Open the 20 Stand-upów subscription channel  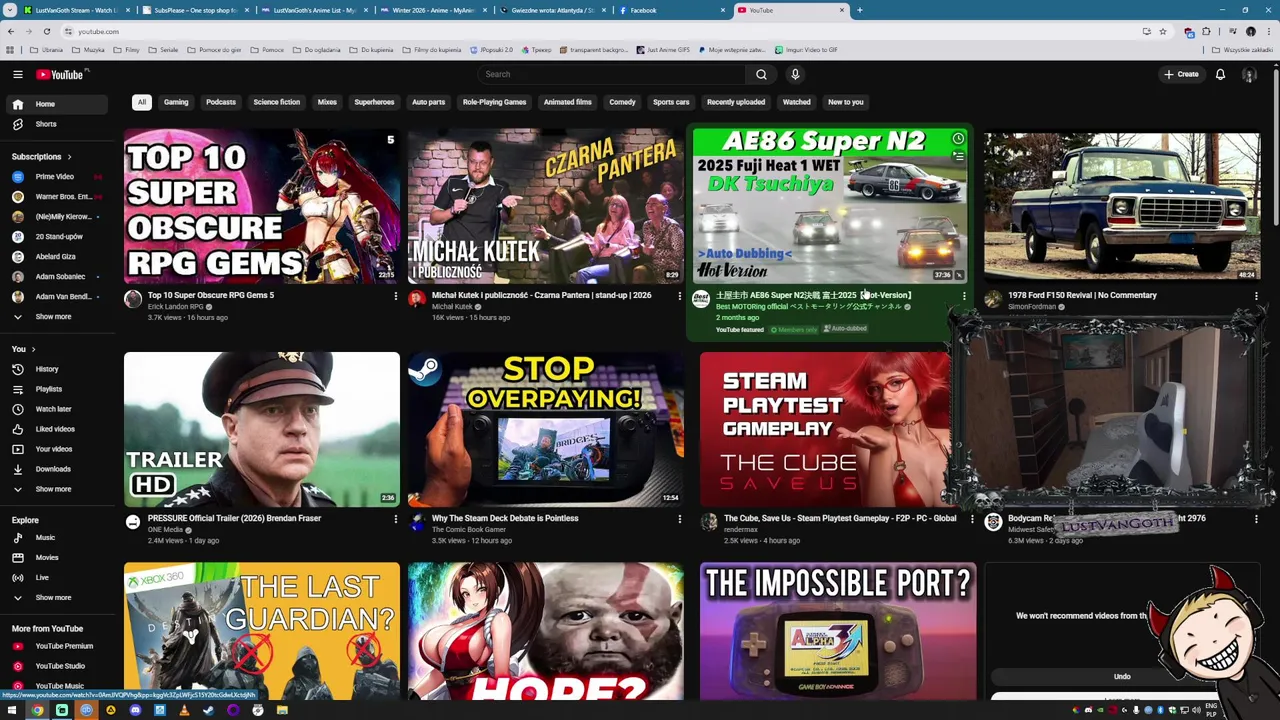coord(55,236)
